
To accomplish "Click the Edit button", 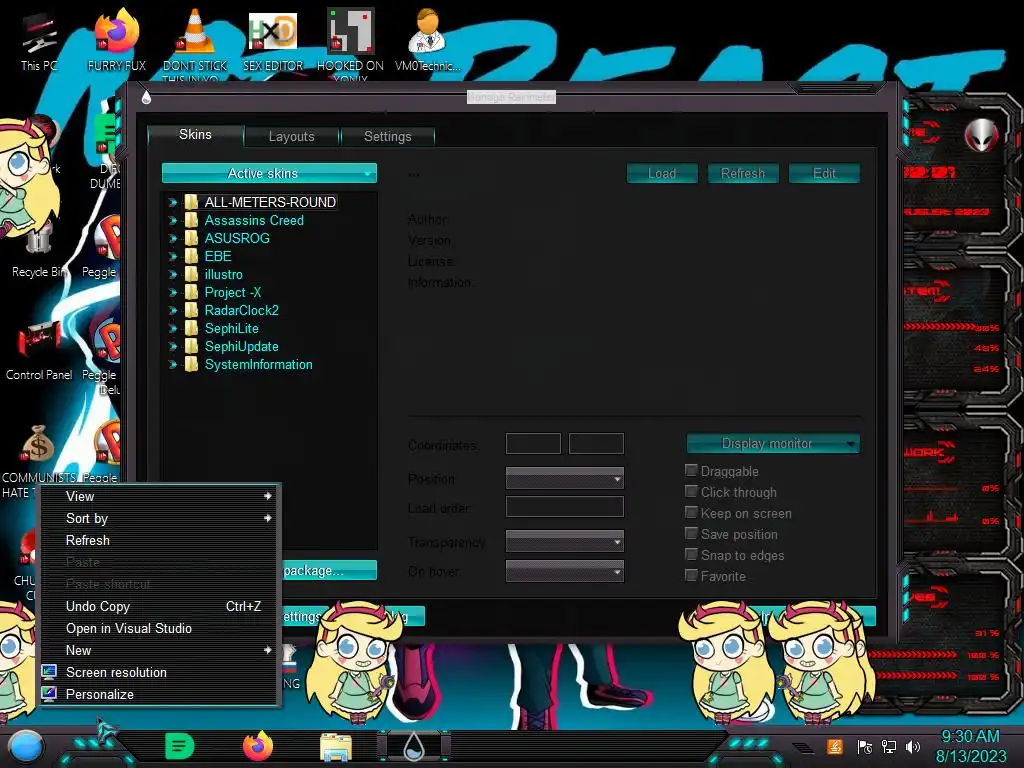I will 824,173.
